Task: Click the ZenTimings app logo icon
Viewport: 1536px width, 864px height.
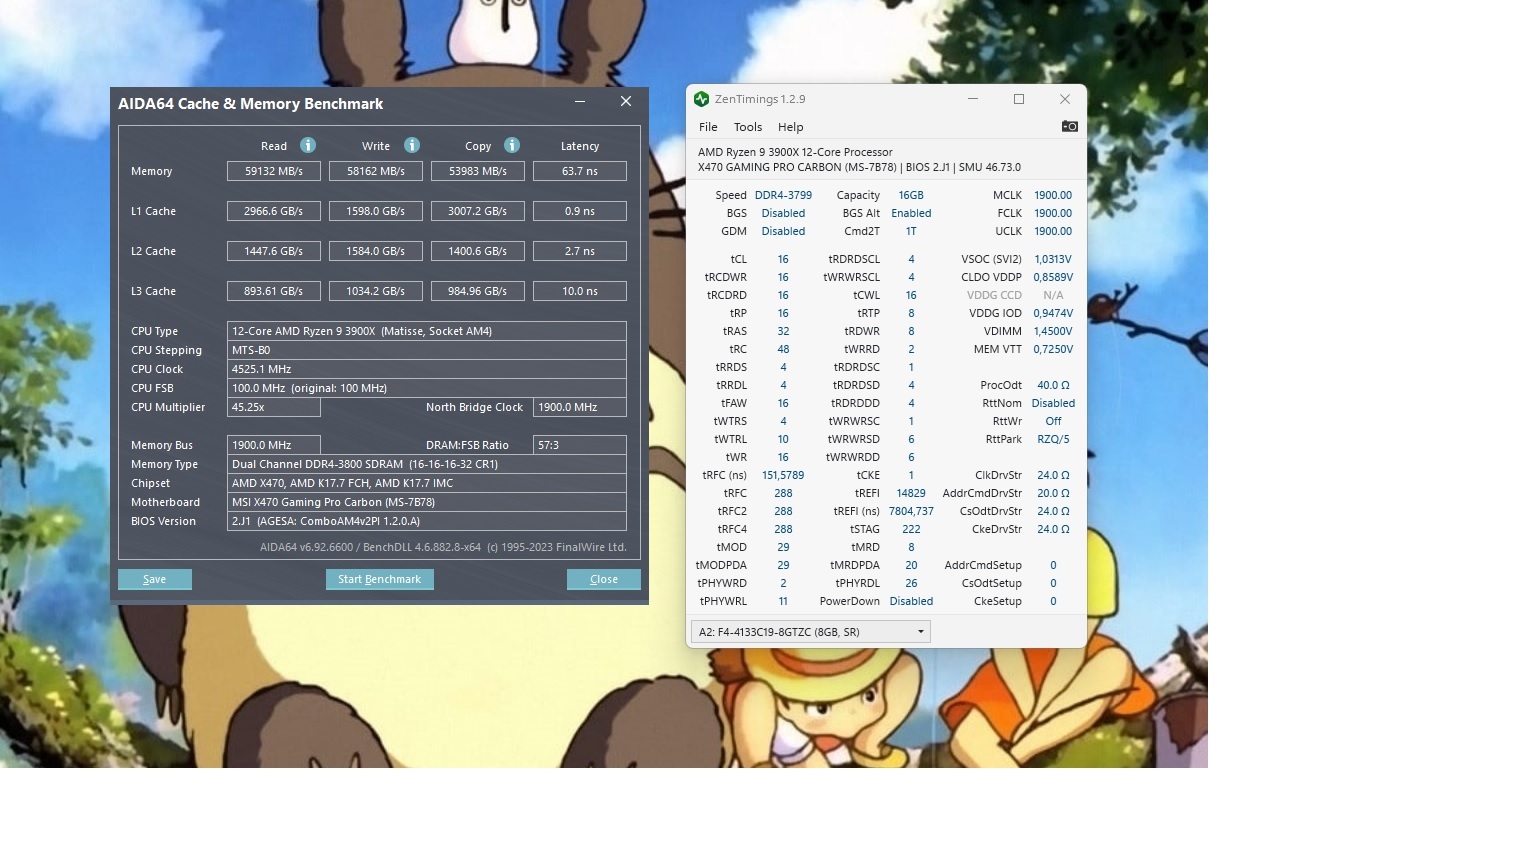Action: [x=701, y=99]
